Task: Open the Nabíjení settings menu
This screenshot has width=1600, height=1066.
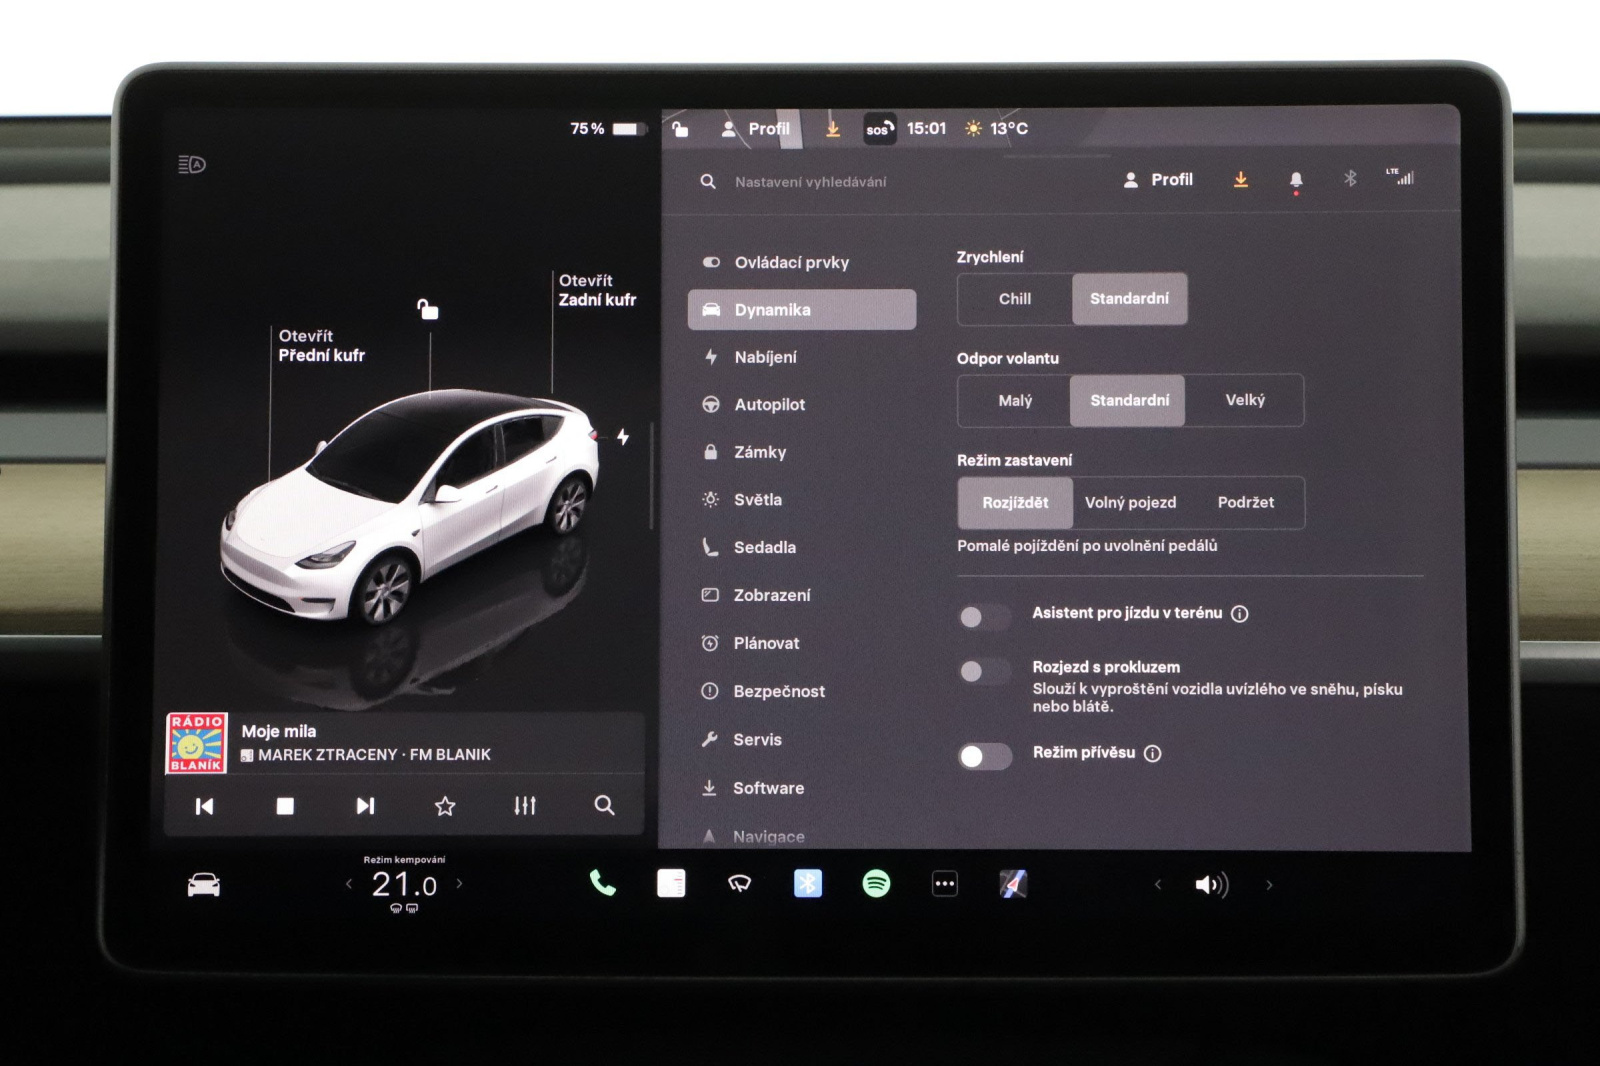Action: tap(765, 357)
